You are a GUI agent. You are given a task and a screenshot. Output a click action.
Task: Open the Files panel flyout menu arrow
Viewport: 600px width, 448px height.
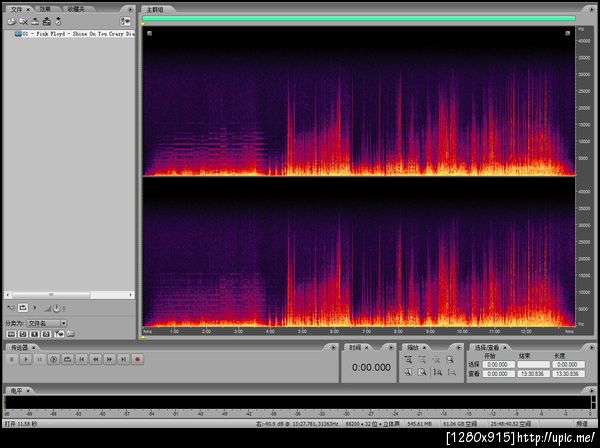click(x=130, y=9)
